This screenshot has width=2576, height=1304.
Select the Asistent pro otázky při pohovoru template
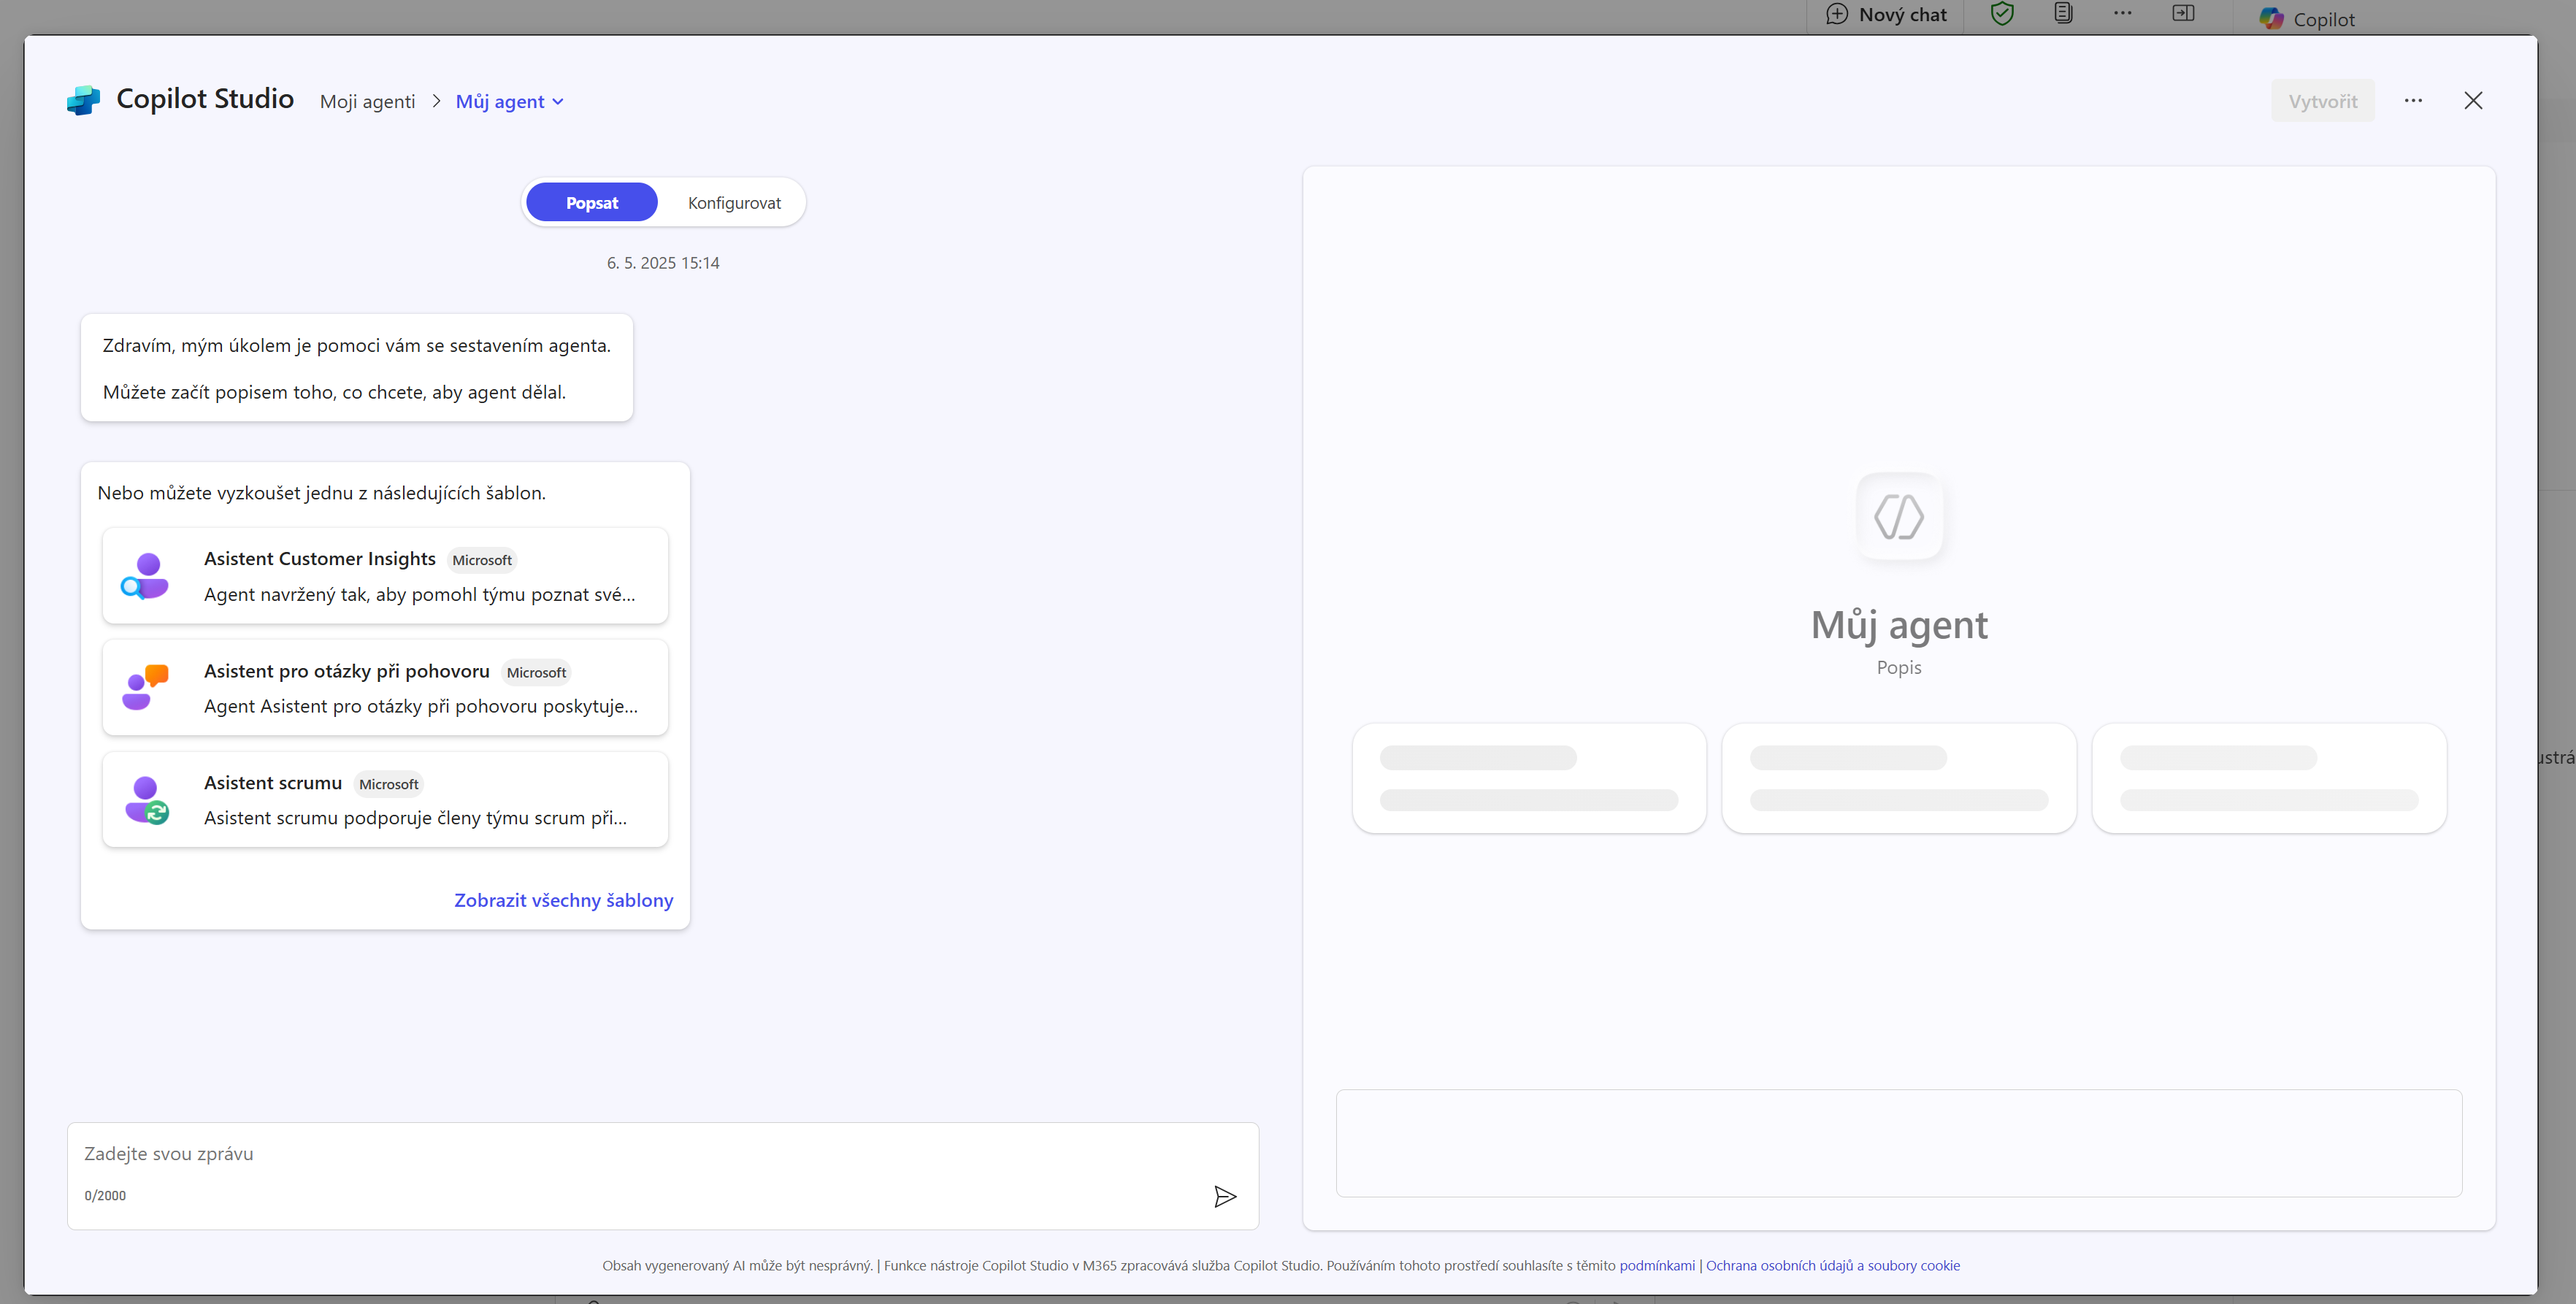pos(385,688)
